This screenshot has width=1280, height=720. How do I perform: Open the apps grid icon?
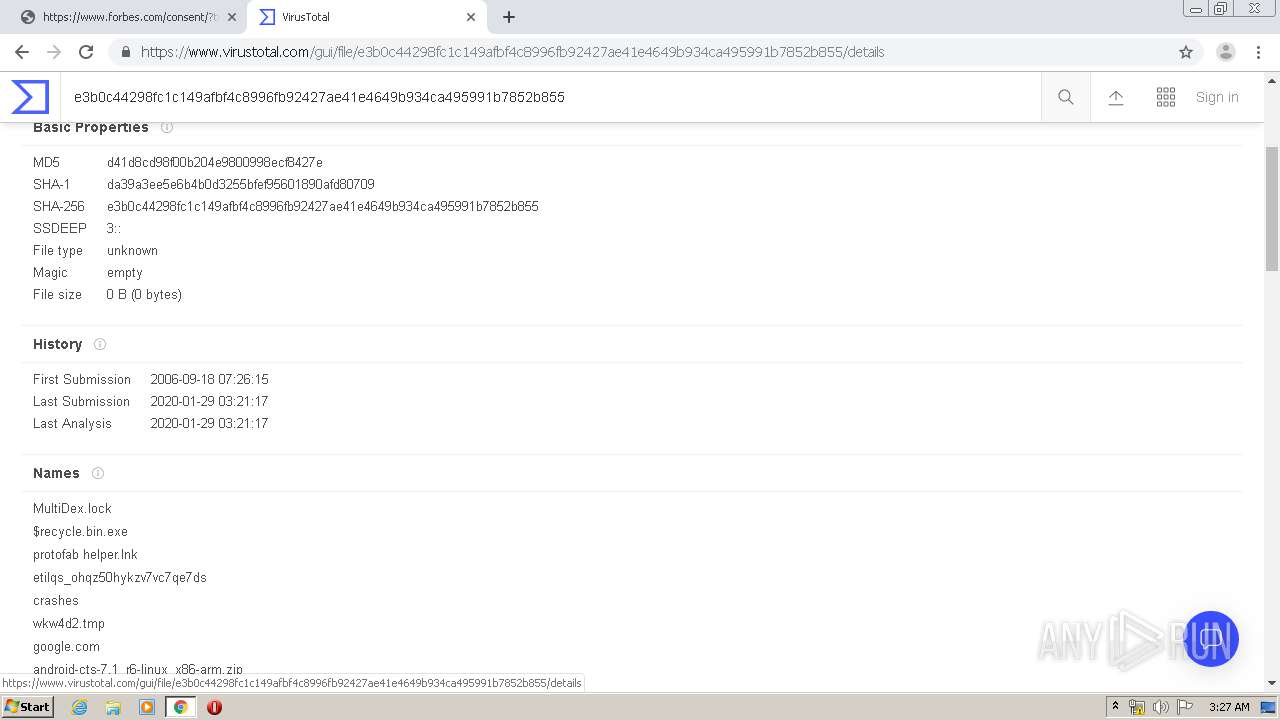pyautogui.click(x=1166, y=97)
